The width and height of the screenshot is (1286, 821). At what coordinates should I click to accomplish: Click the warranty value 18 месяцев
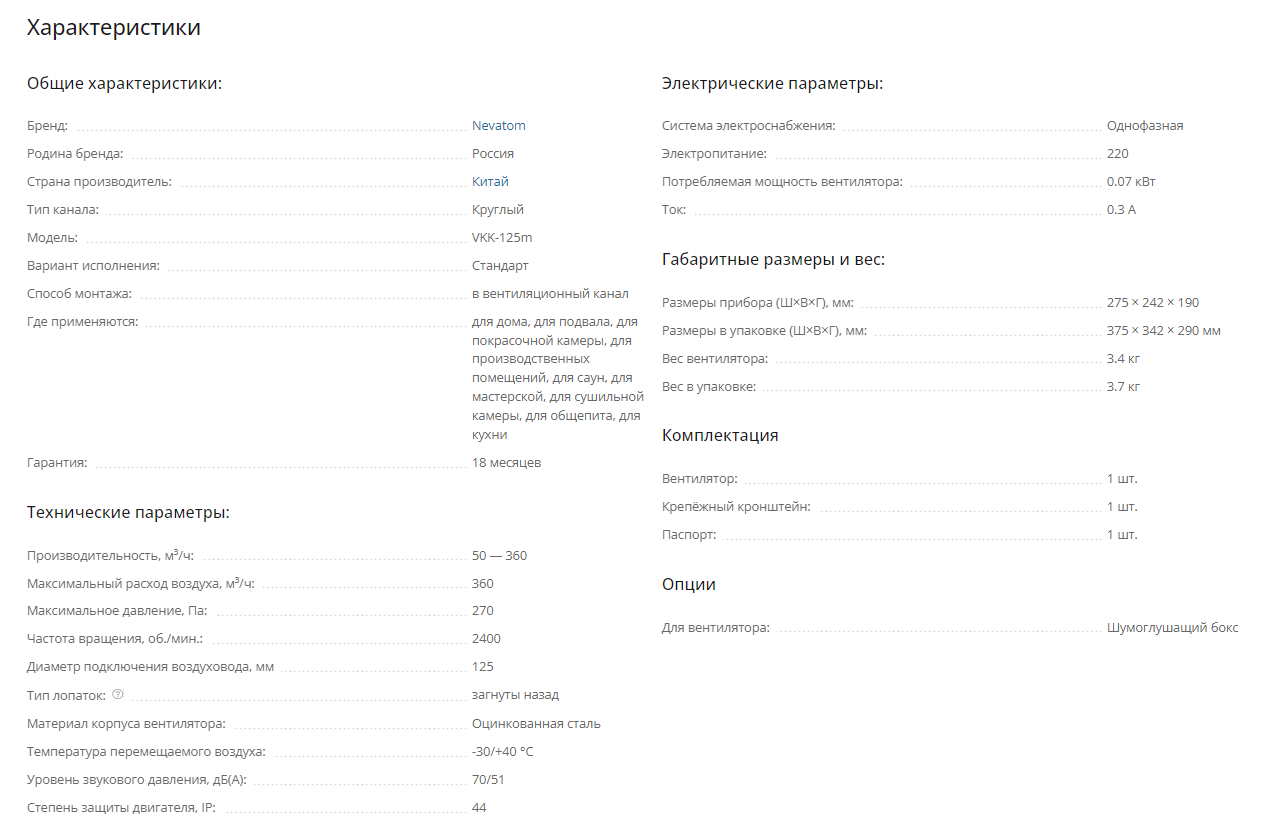click(x=506, y=463)
